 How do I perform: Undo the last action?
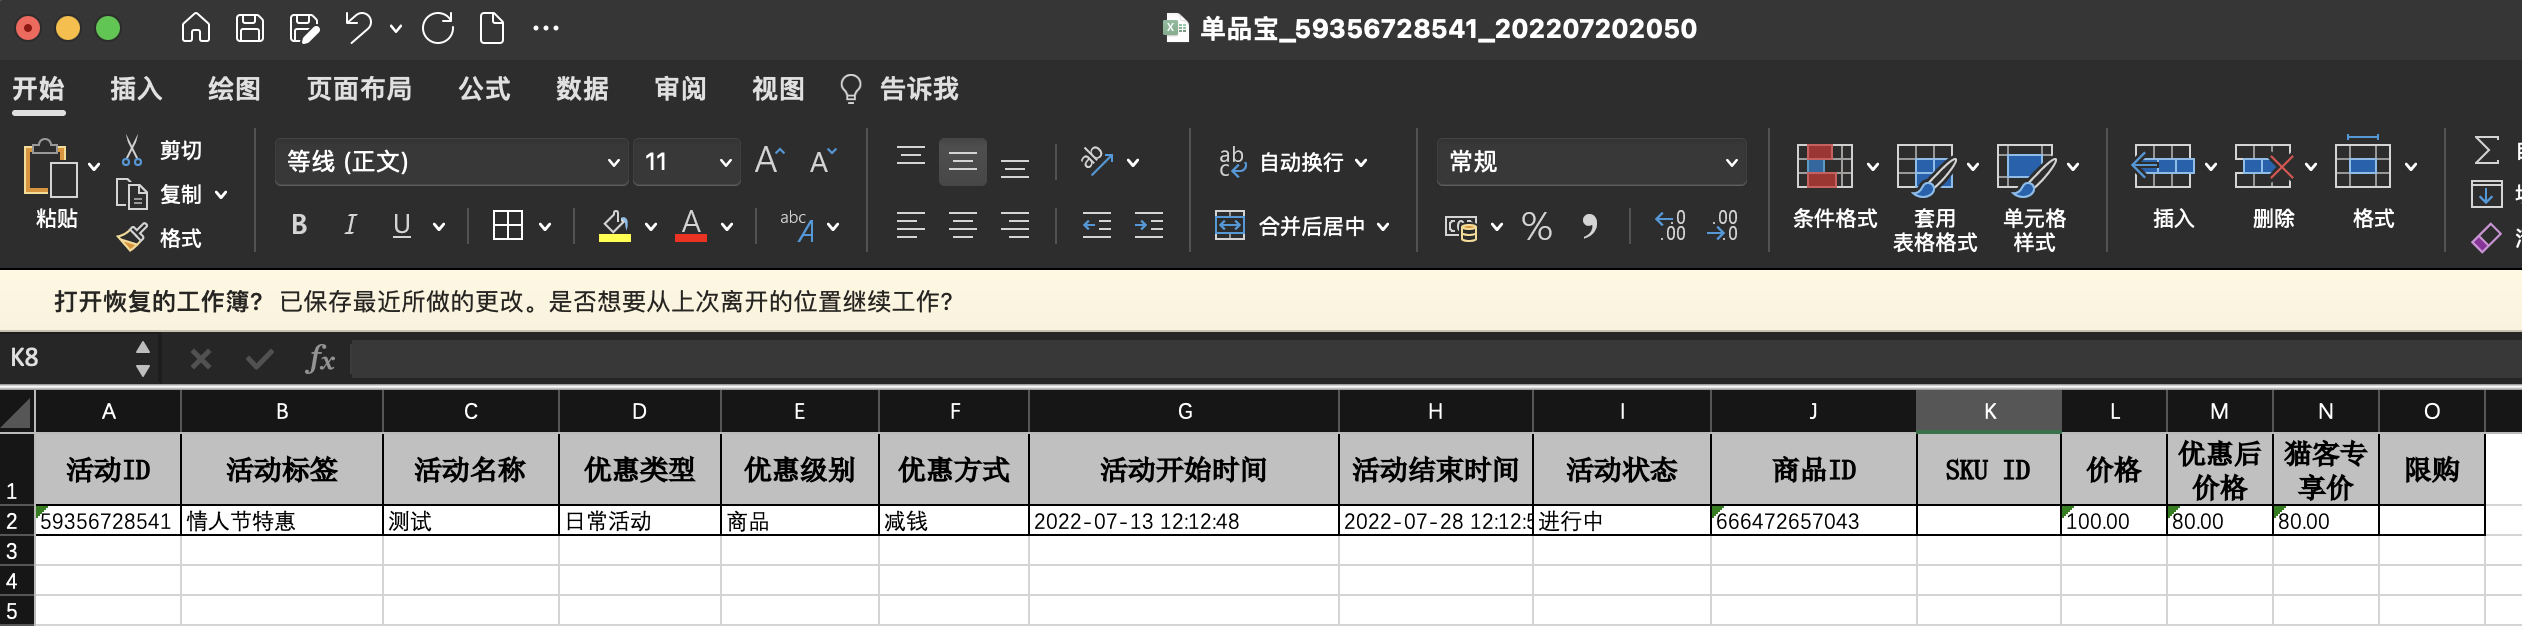[358, 27]
